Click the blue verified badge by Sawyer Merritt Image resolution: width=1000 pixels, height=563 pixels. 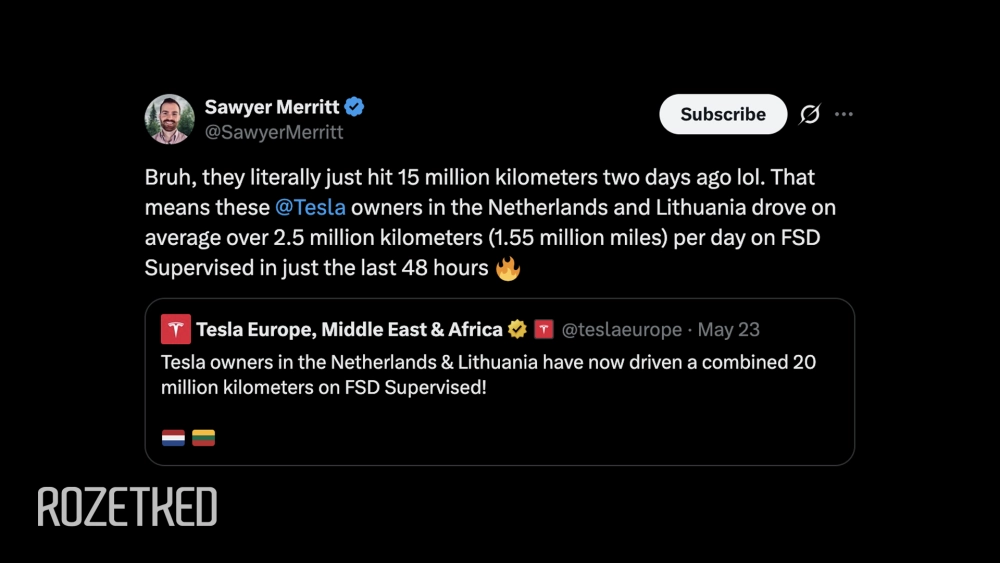(355, 106)
